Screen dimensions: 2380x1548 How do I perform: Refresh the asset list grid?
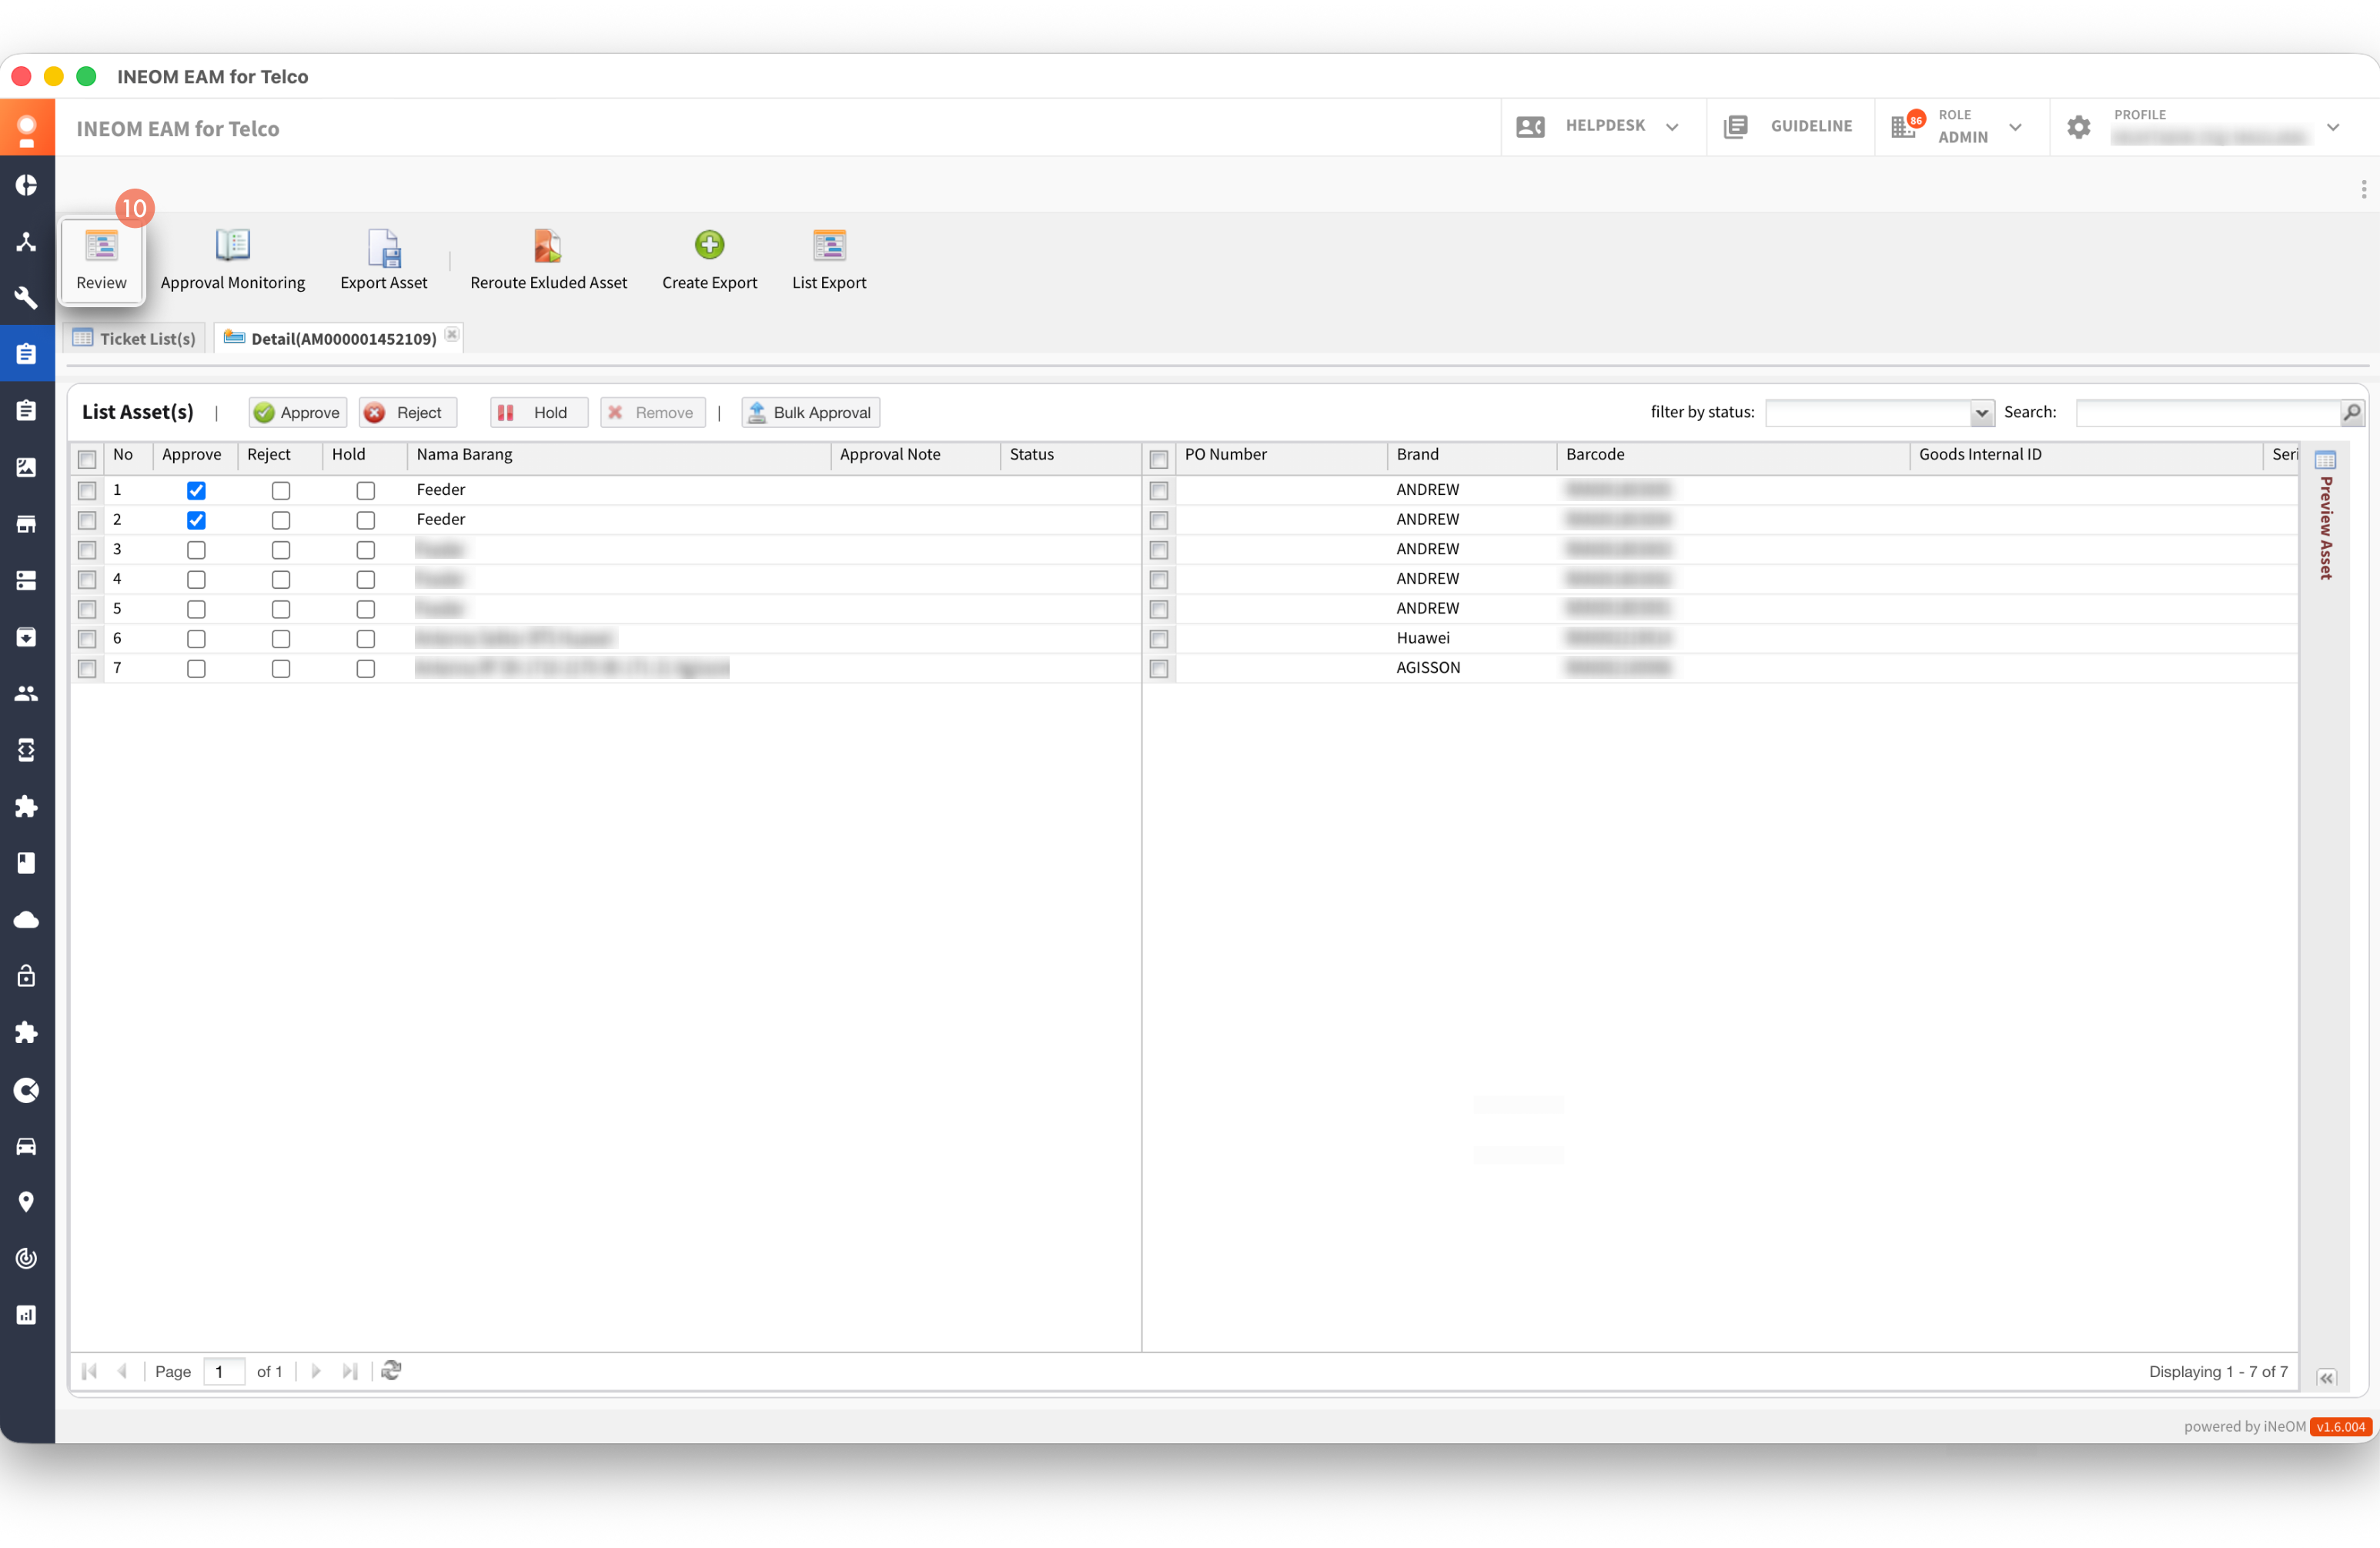[x=391, y=1370]
